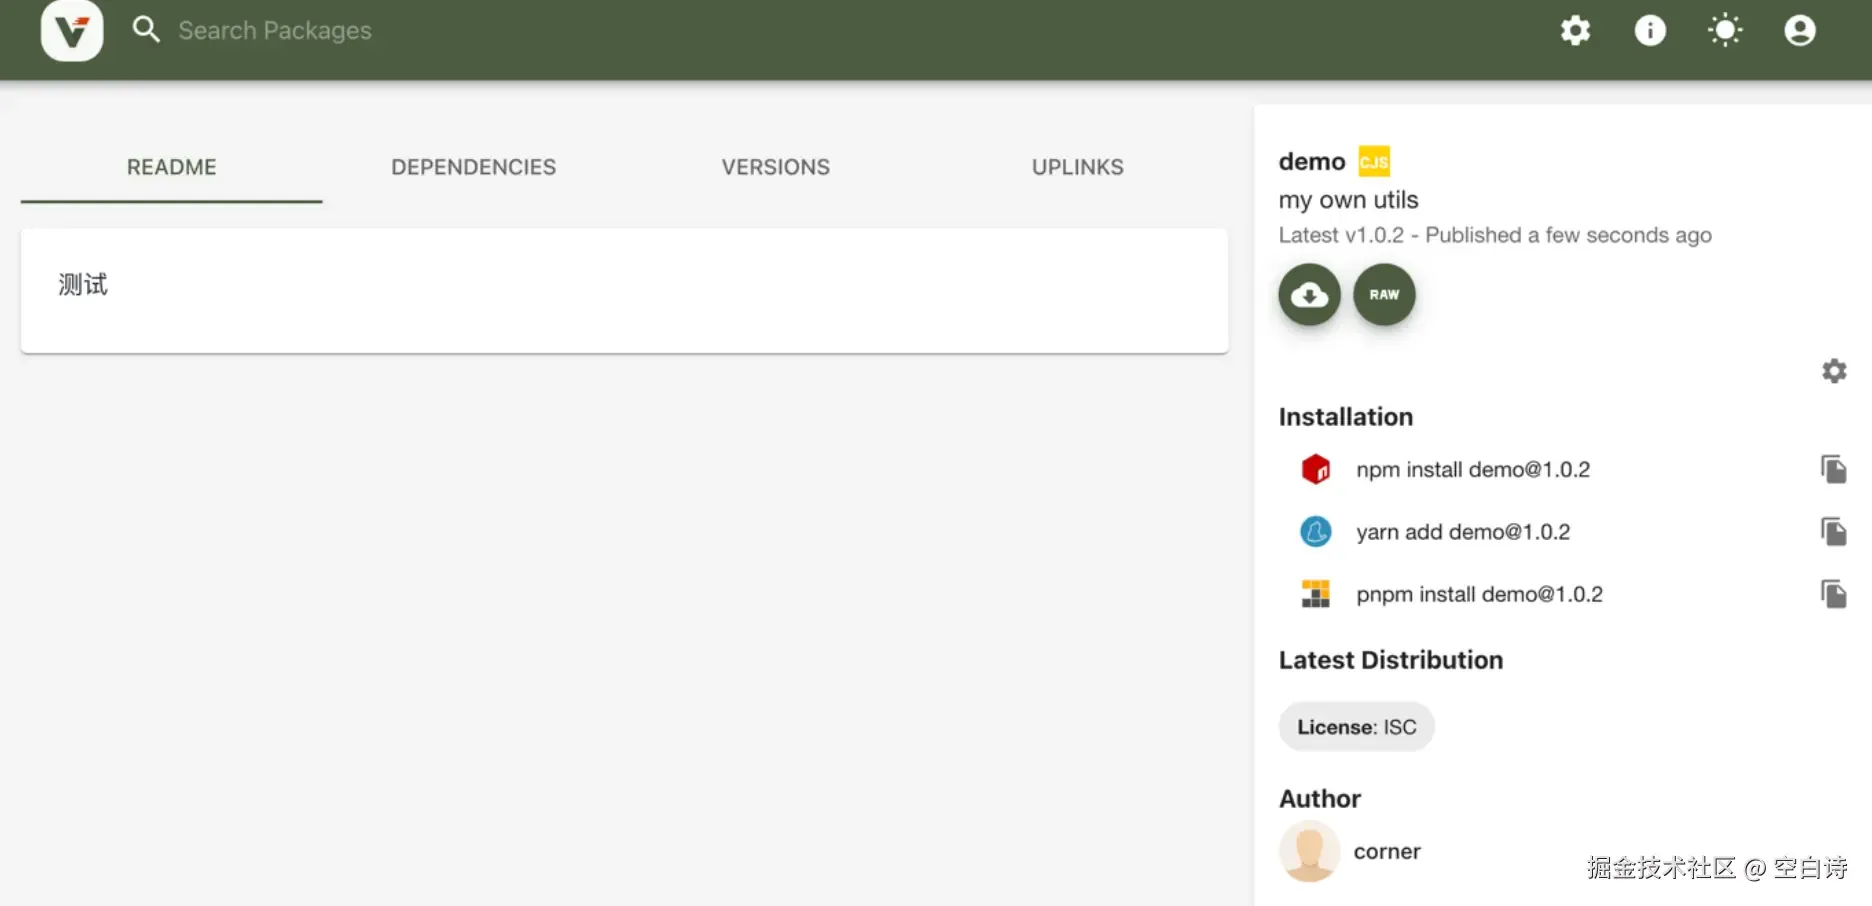
Task: Open the user account icon
Action: [x=1800, y=30]
